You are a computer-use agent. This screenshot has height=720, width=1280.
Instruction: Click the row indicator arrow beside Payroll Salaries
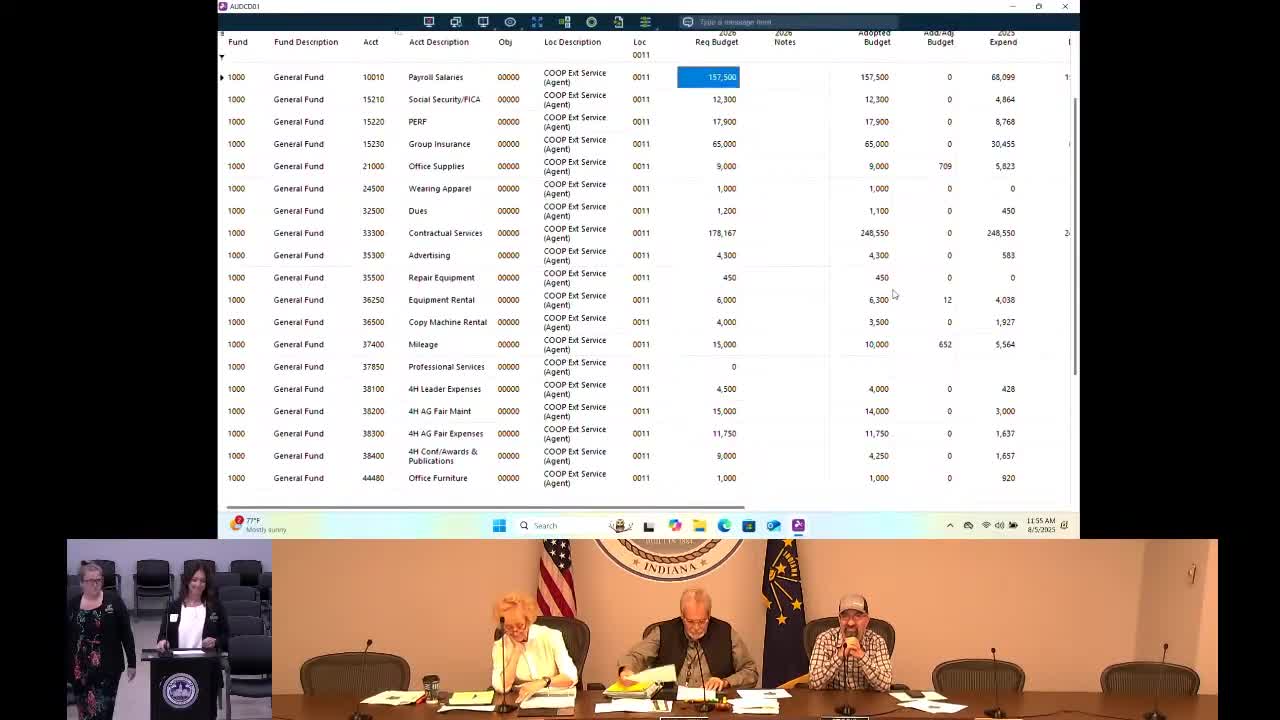tap(222, 77)
